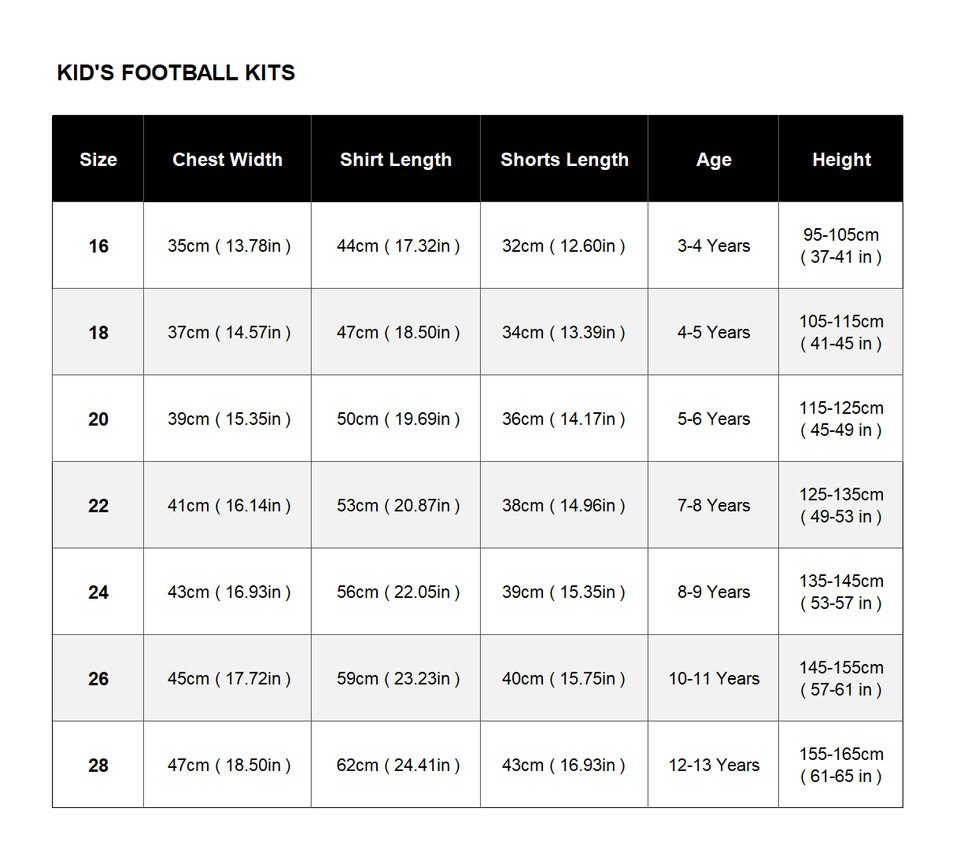Select the 12-13 Years age cell
The height and width of the screenshot is (856, 960).
pos(713,765)
